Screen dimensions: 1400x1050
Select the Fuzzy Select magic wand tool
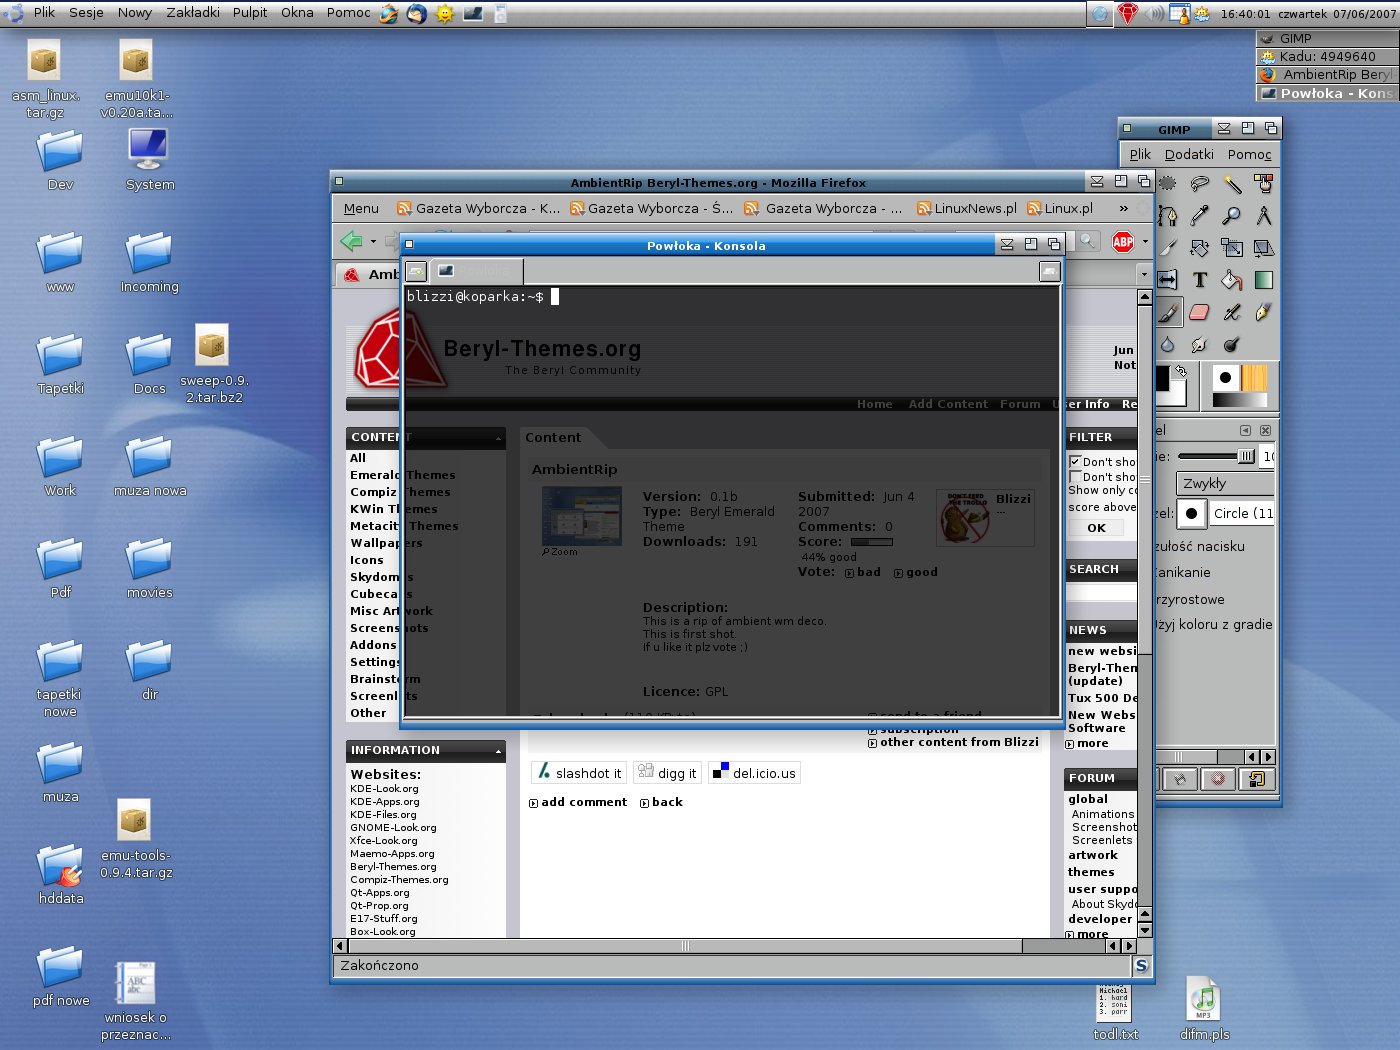(x=1232, y=184)
